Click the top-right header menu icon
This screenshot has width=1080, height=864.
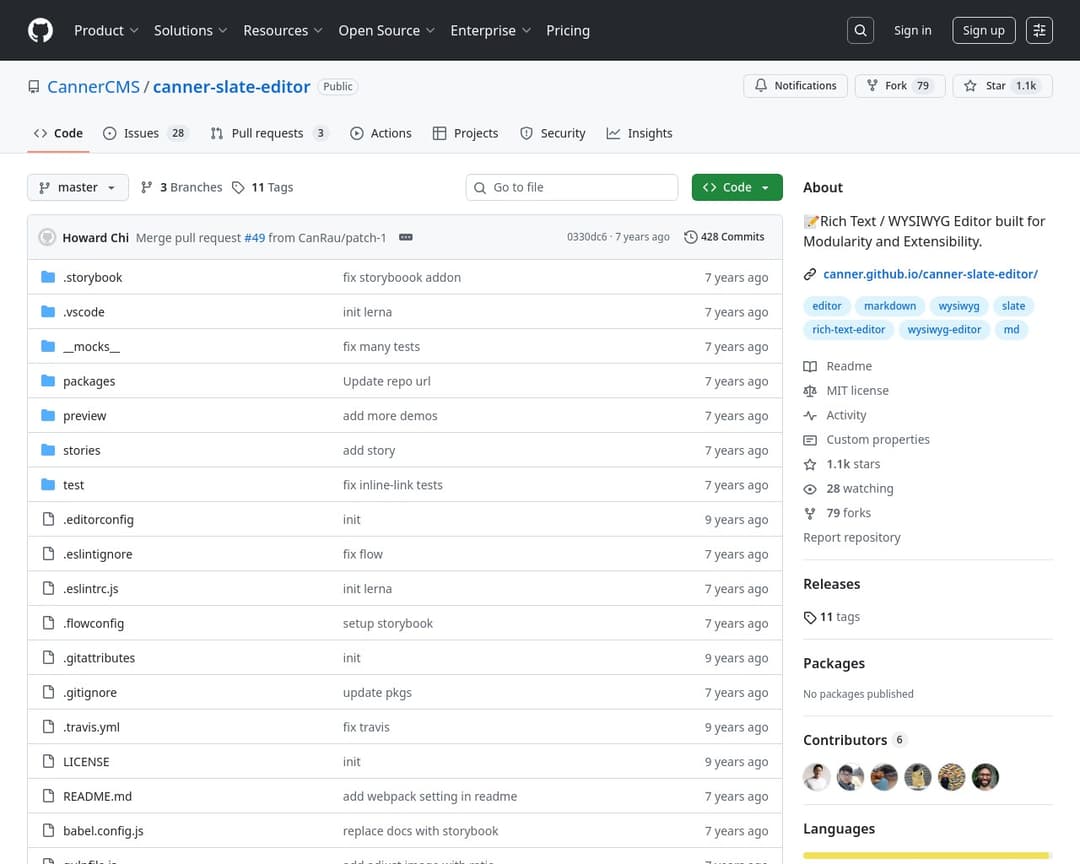(x=1040, y=30)
